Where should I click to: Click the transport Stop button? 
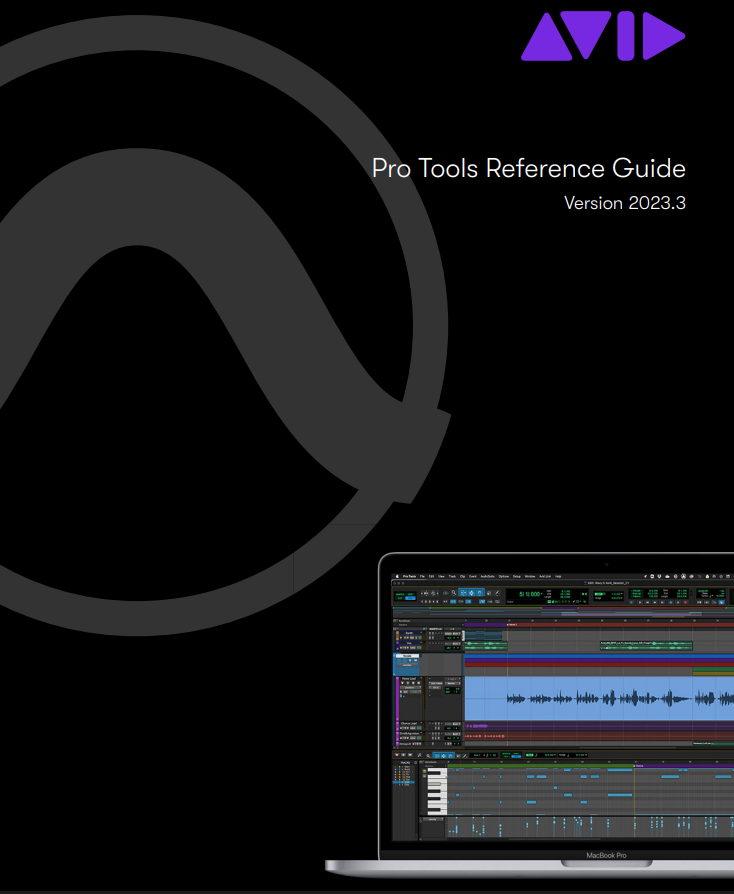point(671,603)
